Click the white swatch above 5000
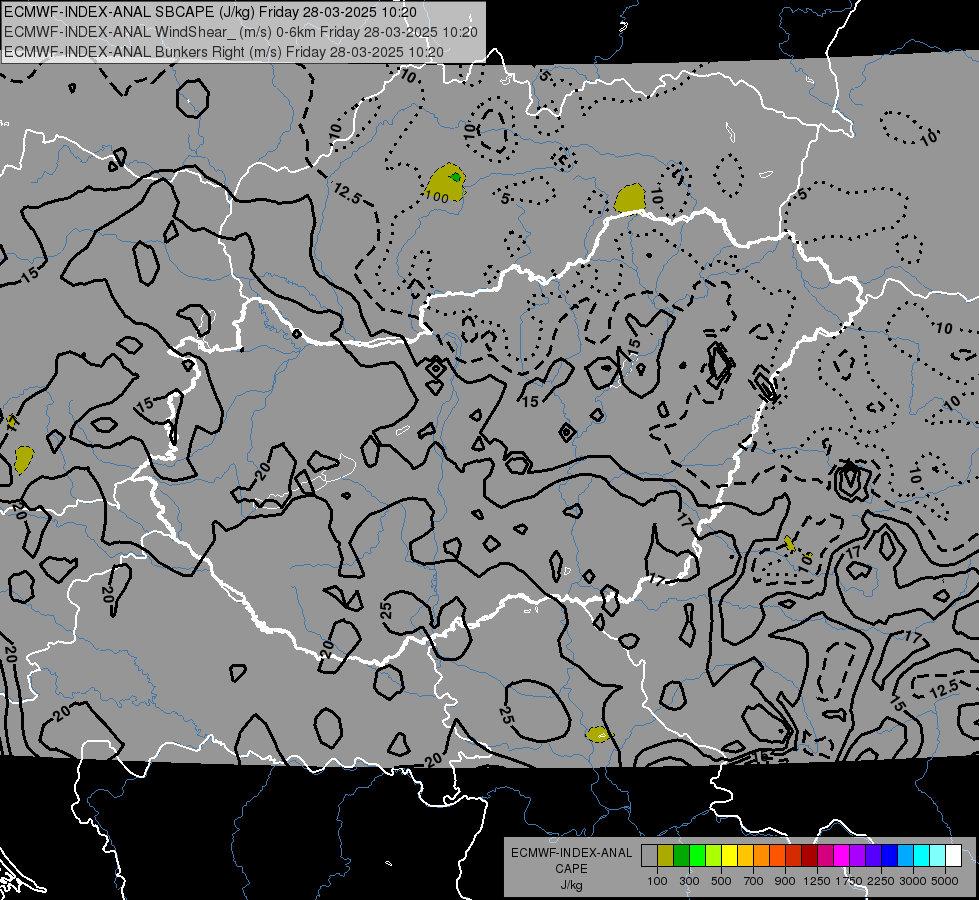979x900 pixels. click(x=954, y=856)
